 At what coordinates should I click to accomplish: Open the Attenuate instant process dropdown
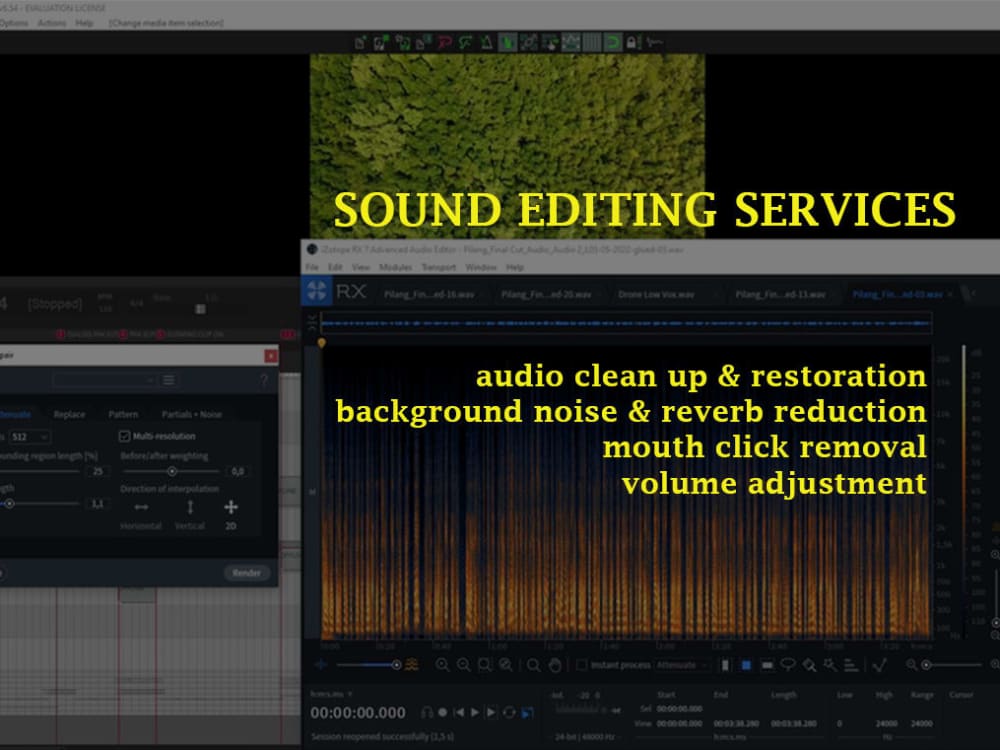point(681,665)
